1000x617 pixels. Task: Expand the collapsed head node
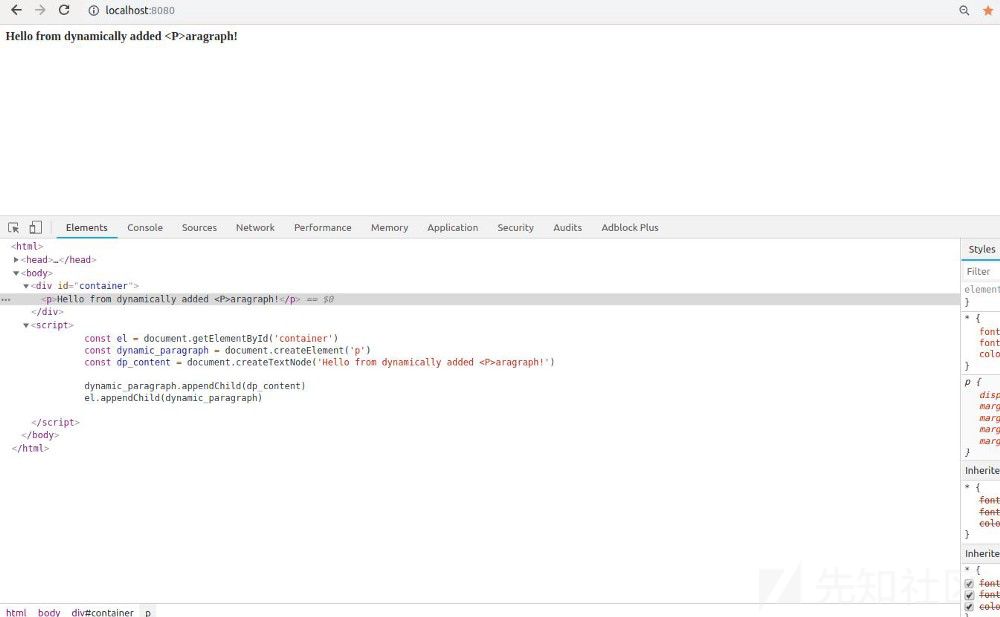coord(16,260)
